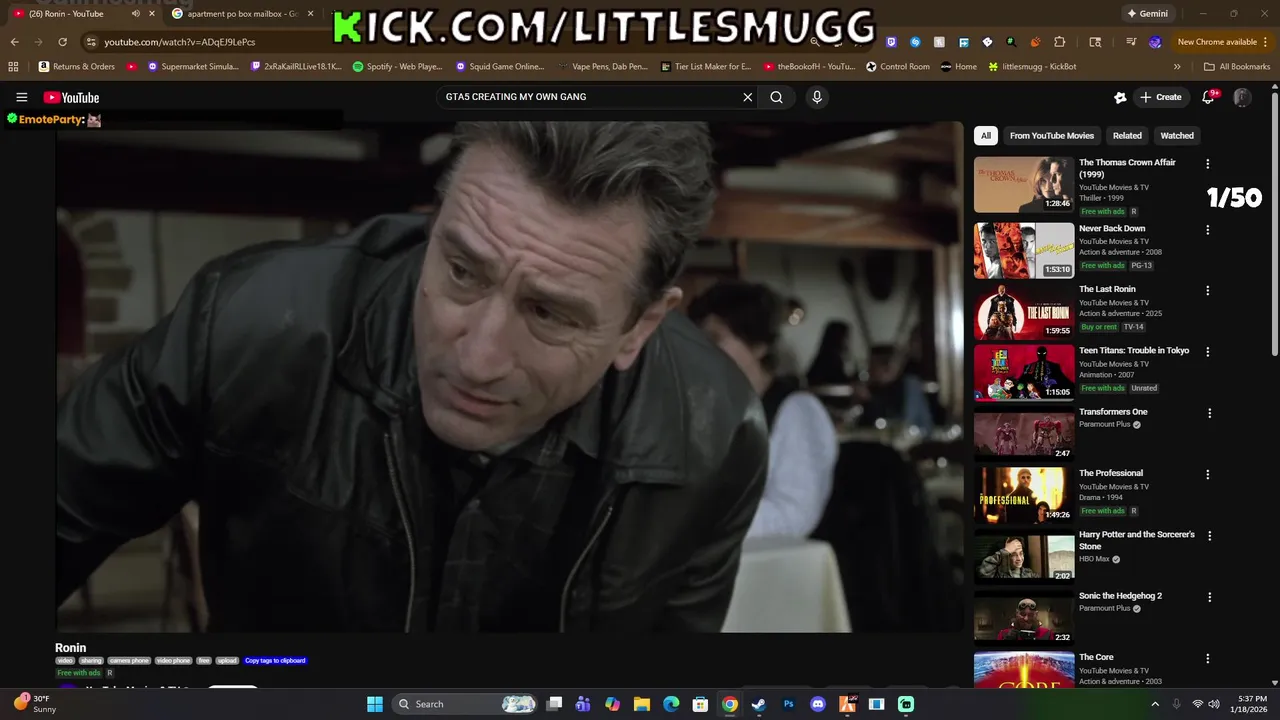
Task: Open All Bookmarks folder
Action: [1237, 67]
